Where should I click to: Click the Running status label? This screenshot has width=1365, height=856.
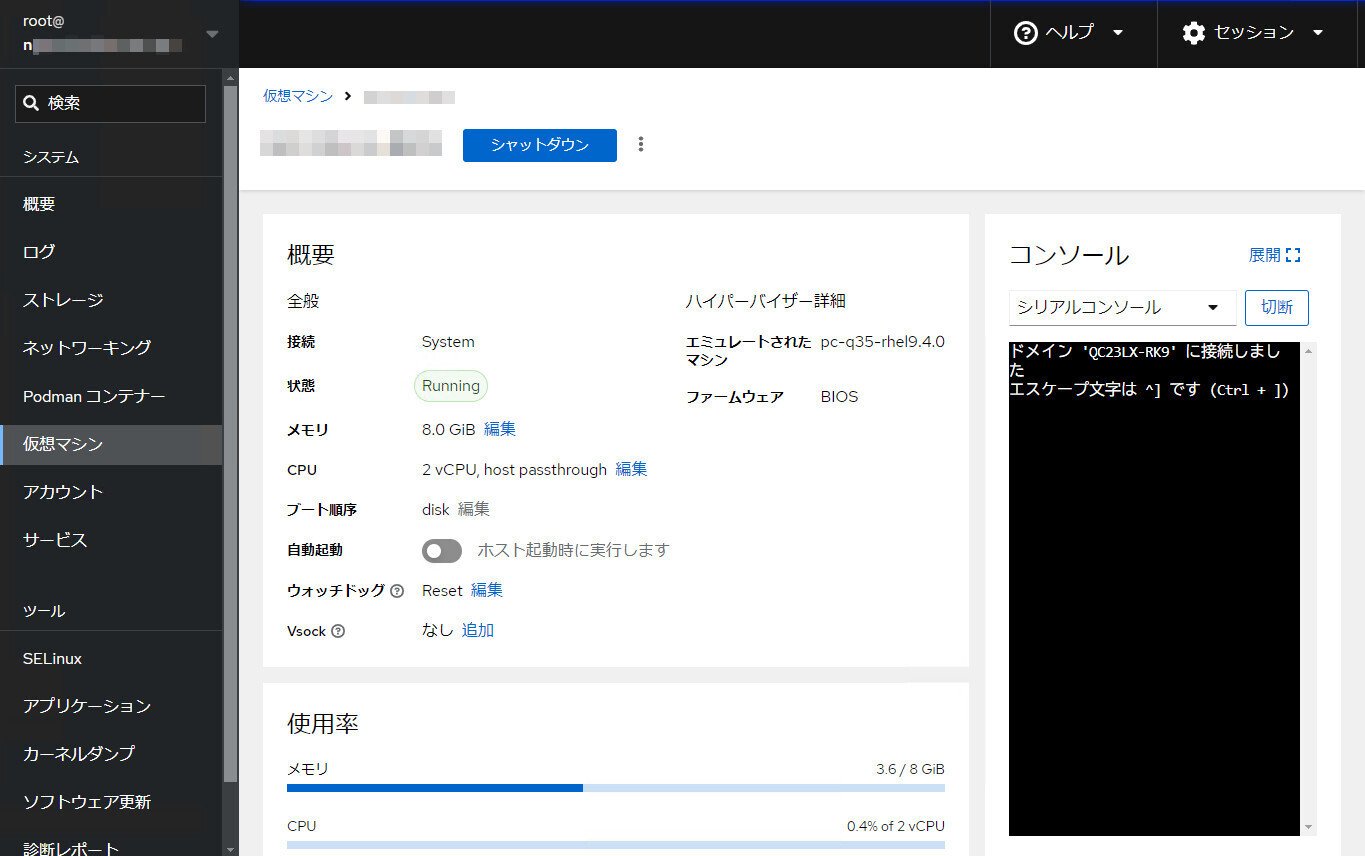pos(451,386)
